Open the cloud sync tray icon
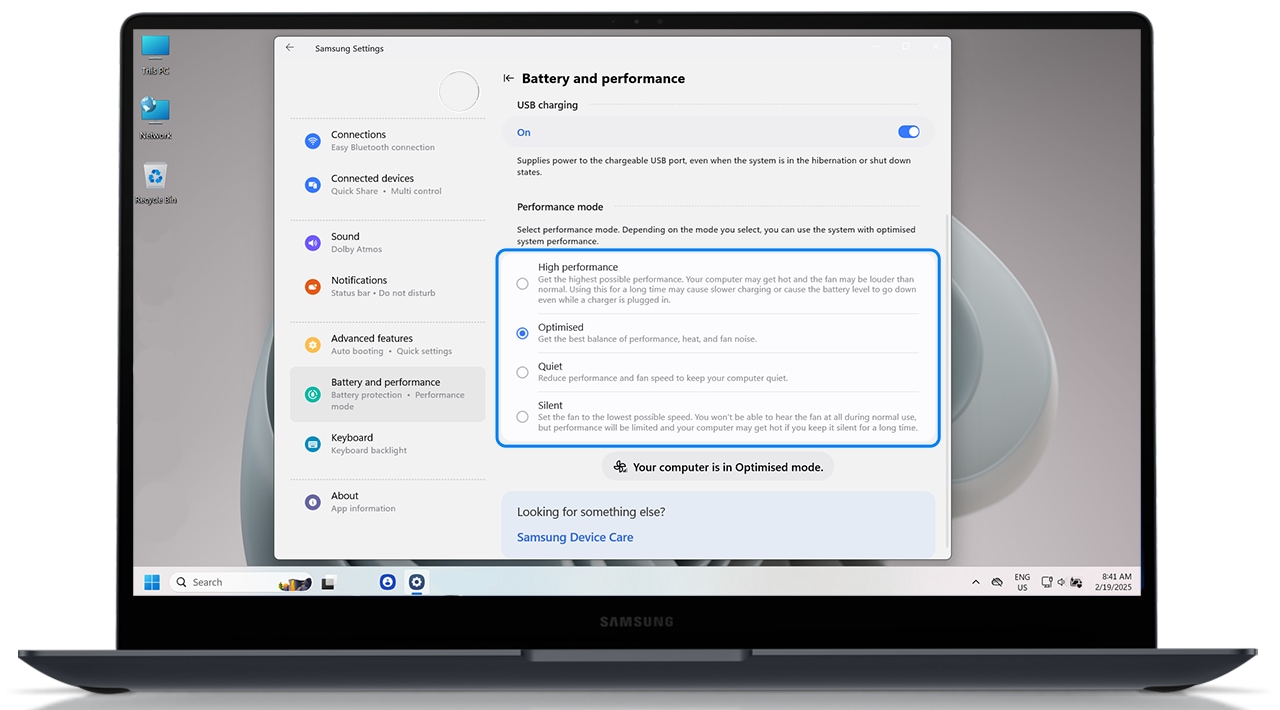 pos(997,582)
